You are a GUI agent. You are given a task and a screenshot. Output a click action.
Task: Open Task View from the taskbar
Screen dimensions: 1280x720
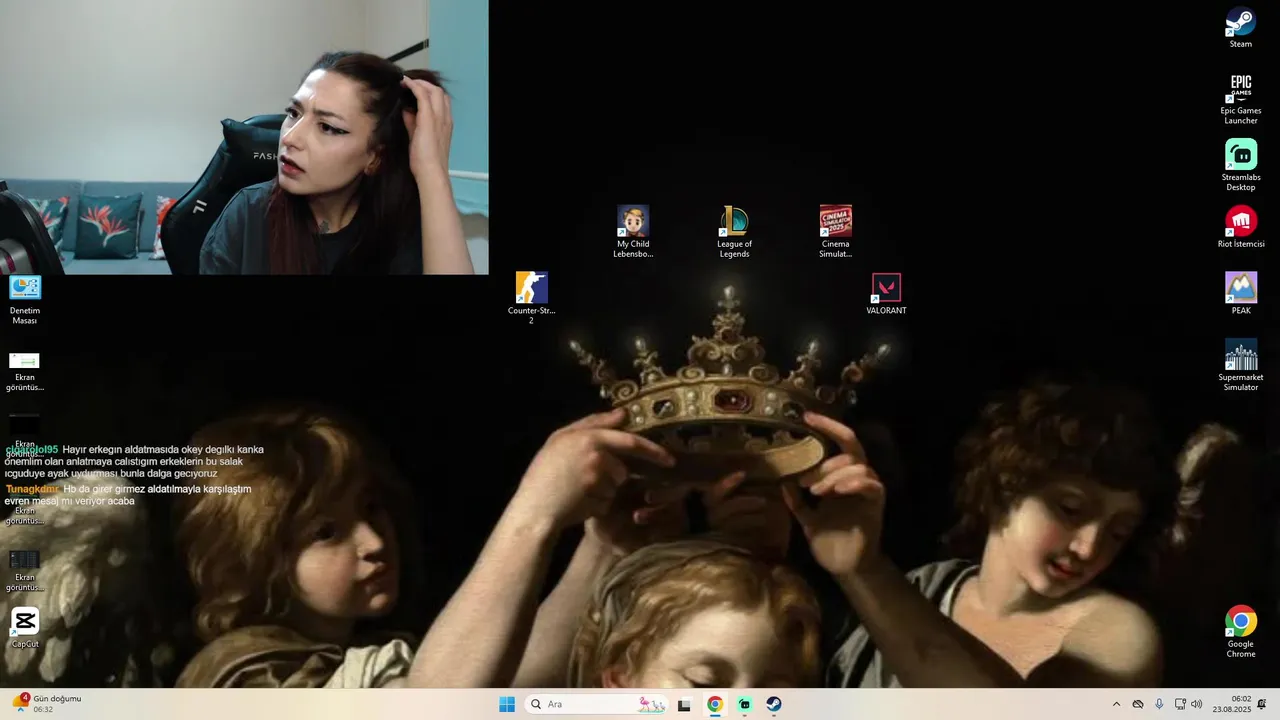[x=684, y=704]
